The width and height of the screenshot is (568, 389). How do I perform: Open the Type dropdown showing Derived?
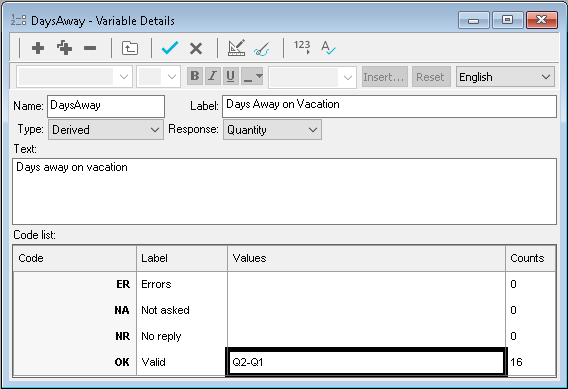tap(106, 130)
